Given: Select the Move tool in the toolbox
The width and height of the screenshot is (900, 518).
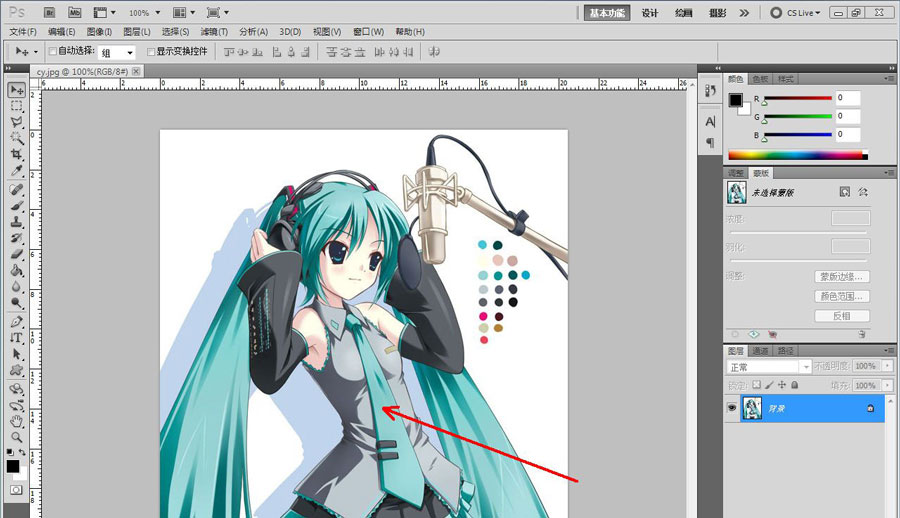Looking at the screenshot, I should tap(17, 90).
